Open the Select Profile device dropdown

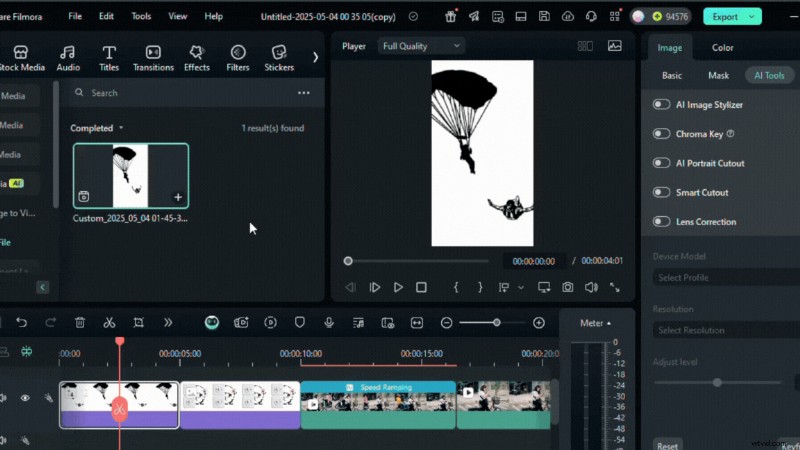[x=726, y=278]
